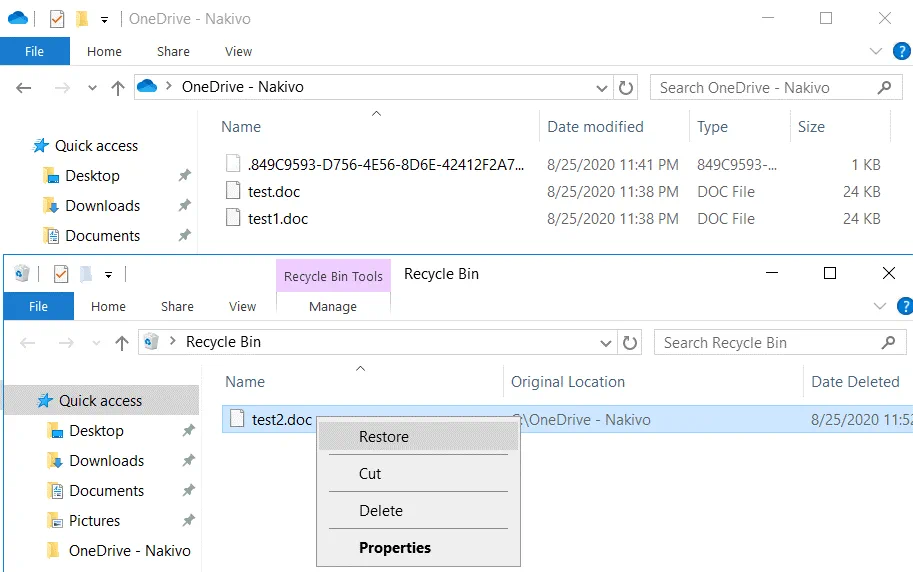Expand ribbon chevron in Recycle Bin window
Viewport: 913px width, 572px height.
(879, 306)
